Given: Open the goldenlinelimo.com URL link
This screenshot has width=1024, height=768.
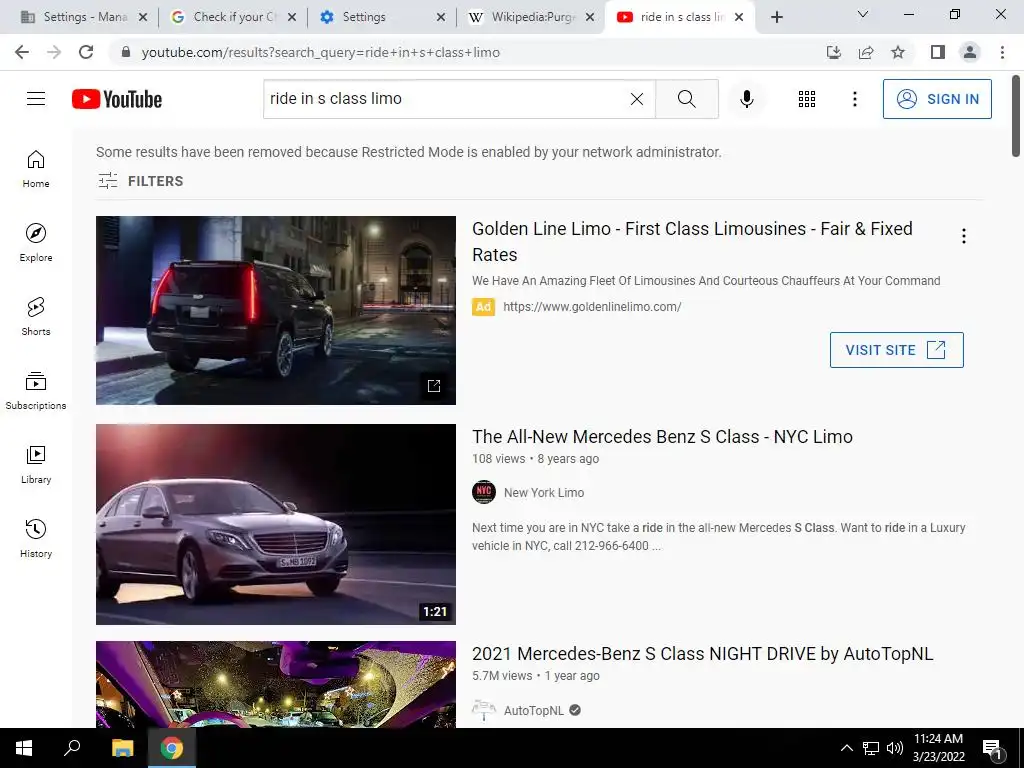Looking at the screenshot, I should (592, 306).
